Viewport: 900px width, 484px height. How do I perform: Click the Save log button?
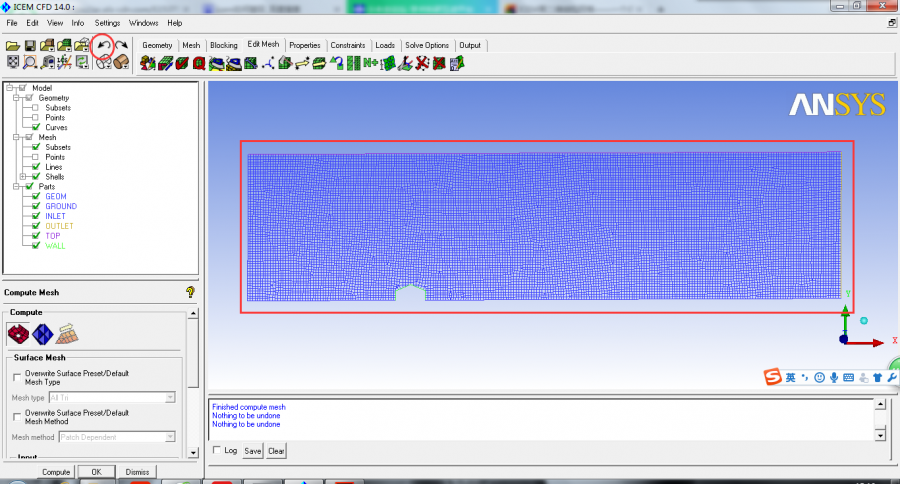[253, 451]
